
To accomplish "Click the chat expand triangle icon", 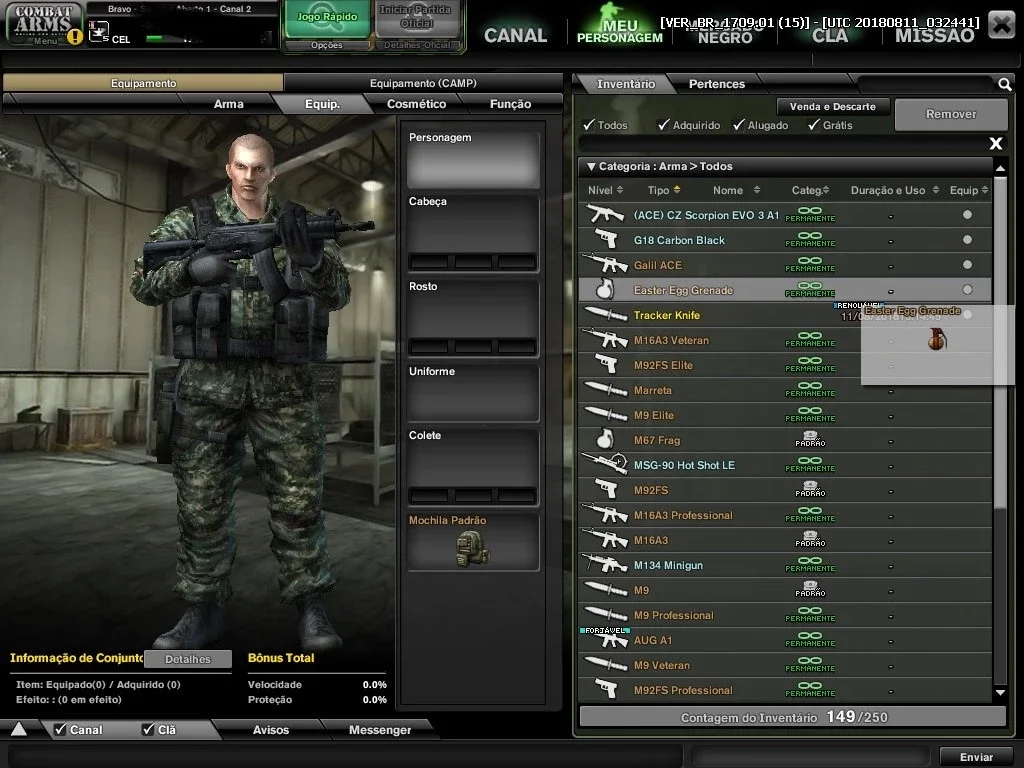I will [19, 729].
